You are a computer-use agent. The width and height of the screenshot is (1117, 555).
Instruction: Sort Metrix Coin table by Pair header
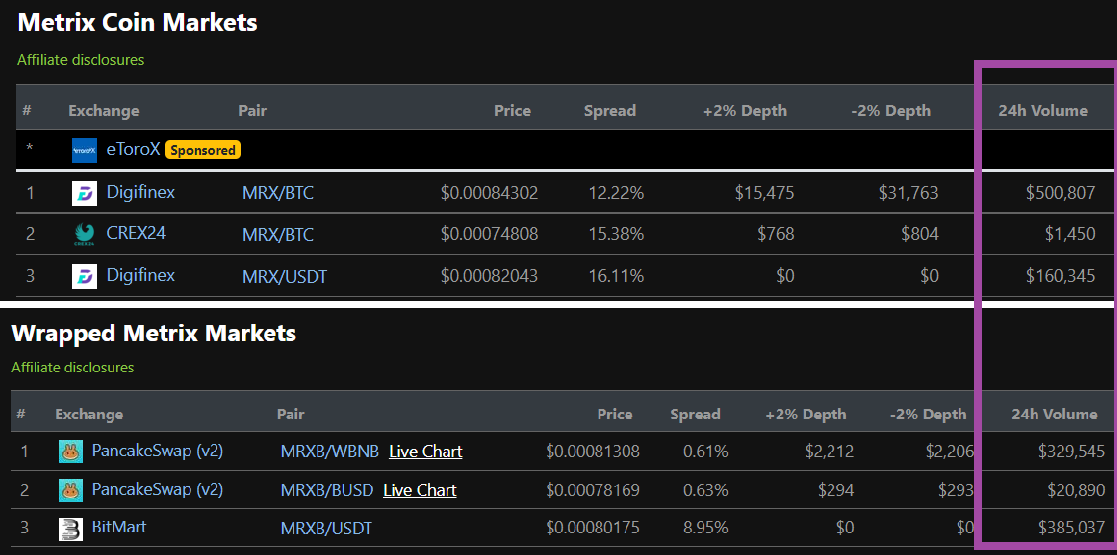tap(253, 110)
